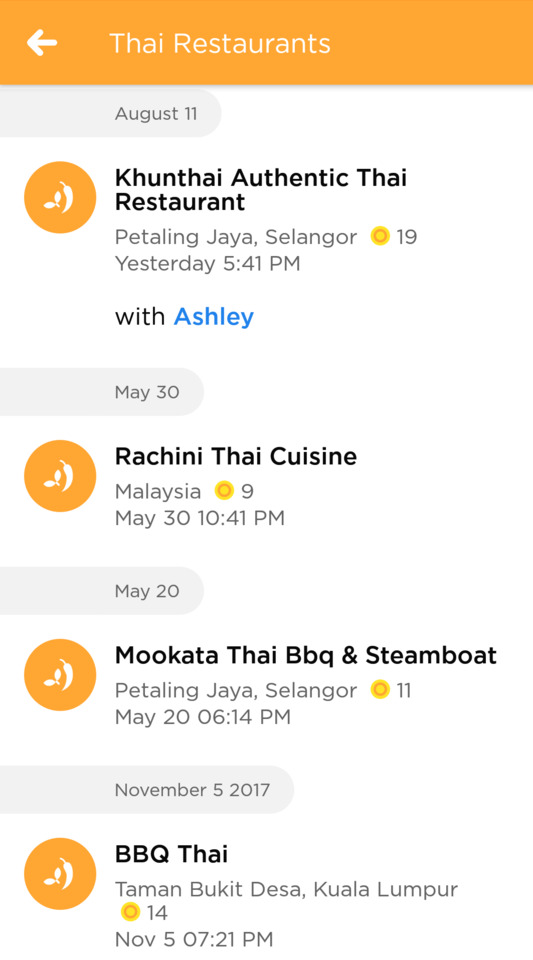Open Khunthai Authentic Thai Restaurant check-in
This screenshot has height=960, width=533.
coord(261,190)
